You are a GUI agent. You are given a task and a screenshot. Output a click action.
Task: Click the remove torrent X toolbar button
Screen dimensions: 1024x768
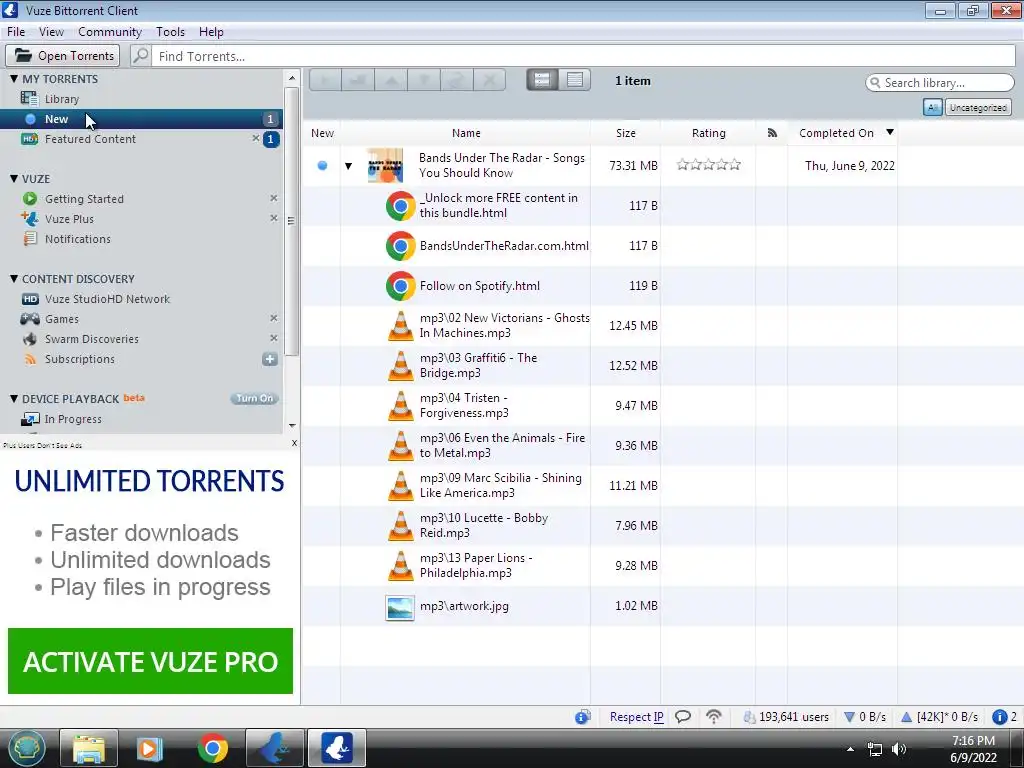pos(489,80)
